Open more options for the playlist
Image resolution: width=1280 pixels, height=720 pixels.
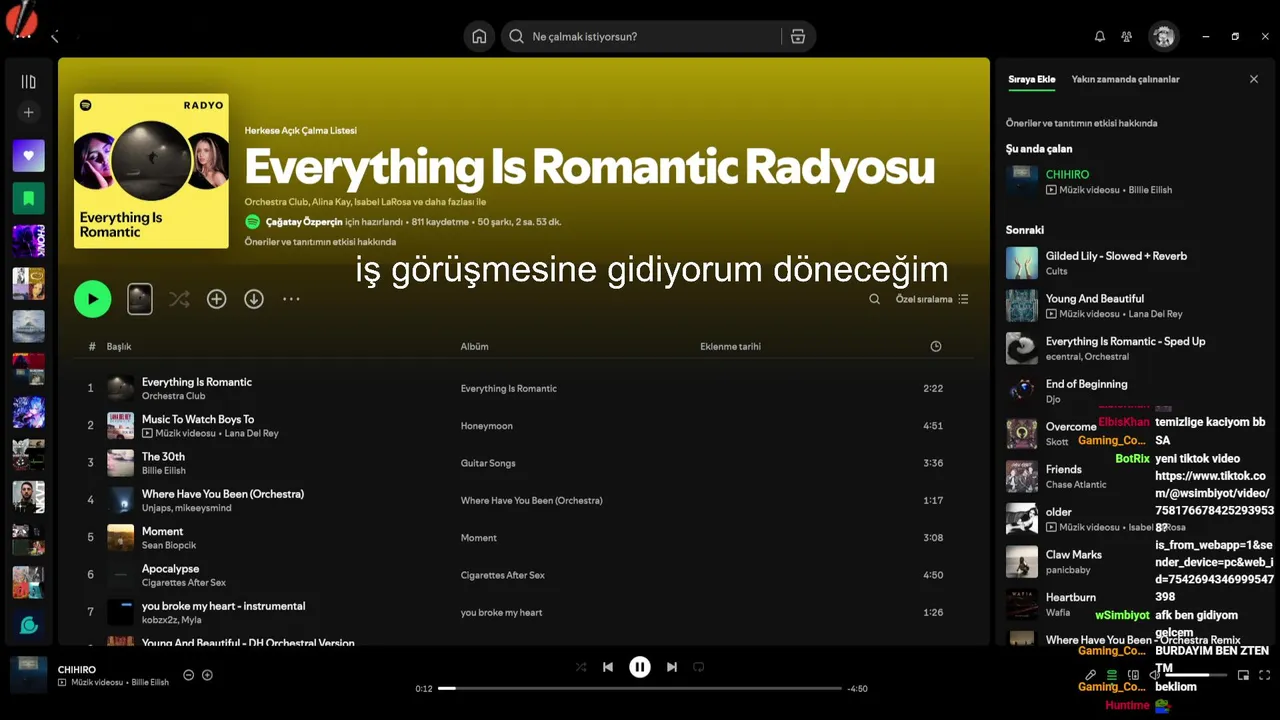coord(291,299)
